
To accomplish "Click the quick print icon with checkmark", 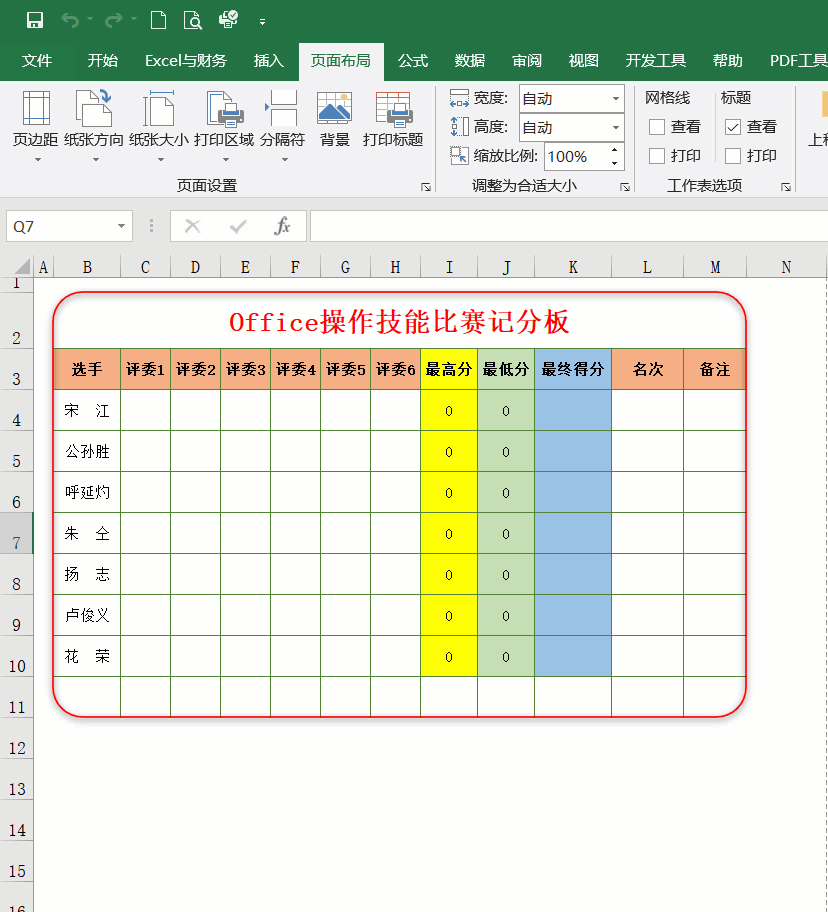I will (229, 19).
